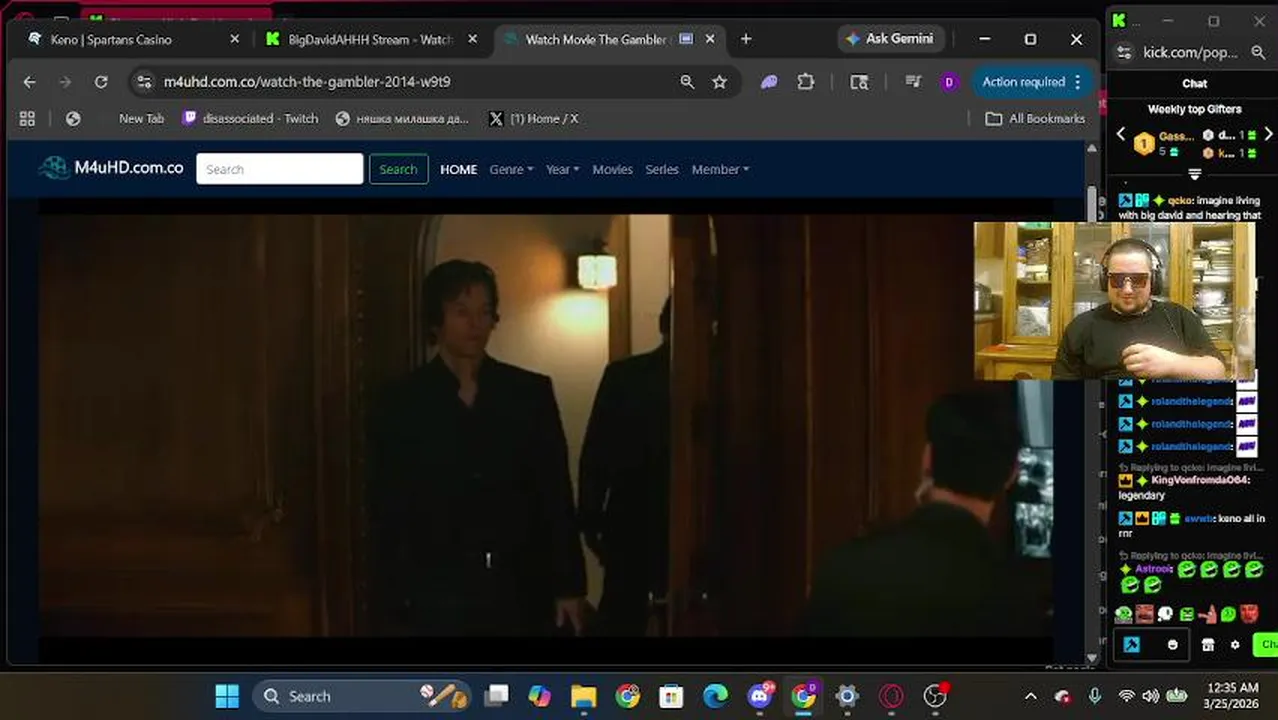Open Microsoft Edge from taskbar
This screenshot has height=720, width=1278.
coord(715,696)
